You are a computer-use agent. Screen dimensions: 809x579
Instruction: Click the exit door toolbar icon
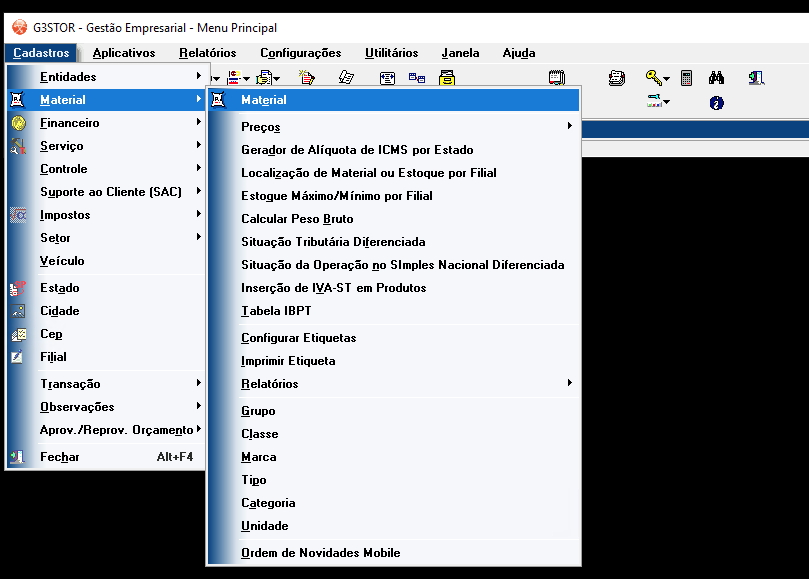pyautogui.click(x=757, y=78)
